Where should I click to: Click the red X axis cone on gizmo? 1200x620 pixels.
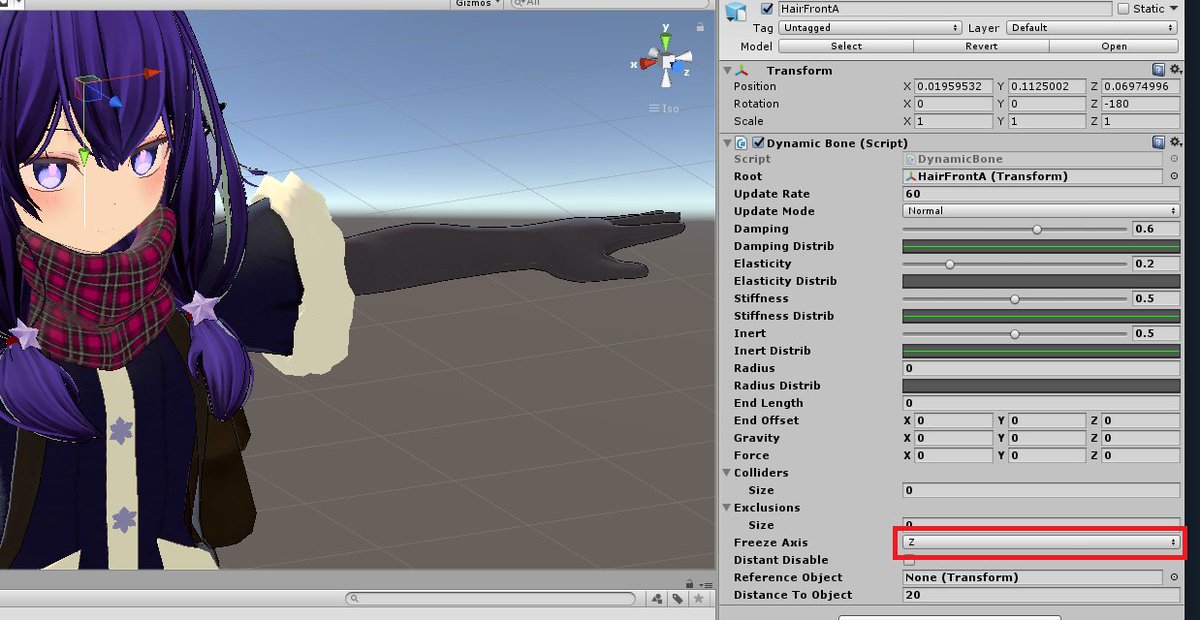click(x=646, y=63)
